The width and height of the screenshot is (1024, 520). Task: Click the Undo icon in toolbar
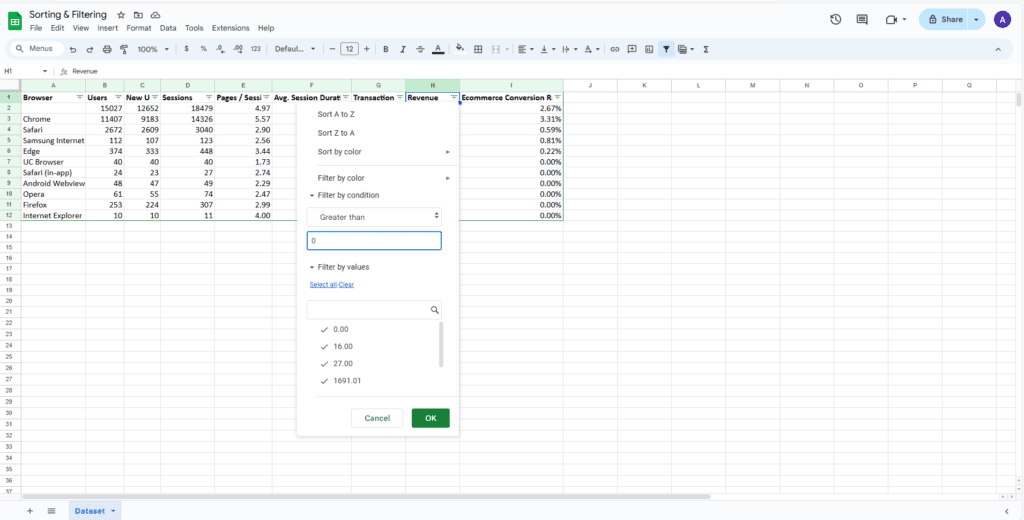72,49
